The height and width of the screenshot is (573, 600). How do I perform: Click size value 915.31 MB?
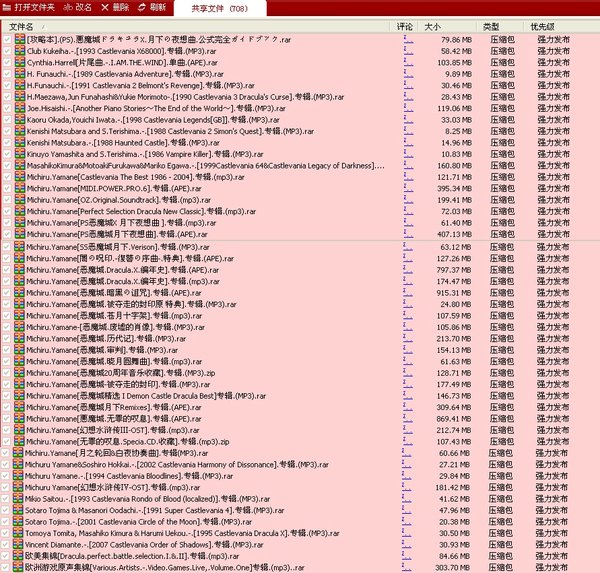453,293
